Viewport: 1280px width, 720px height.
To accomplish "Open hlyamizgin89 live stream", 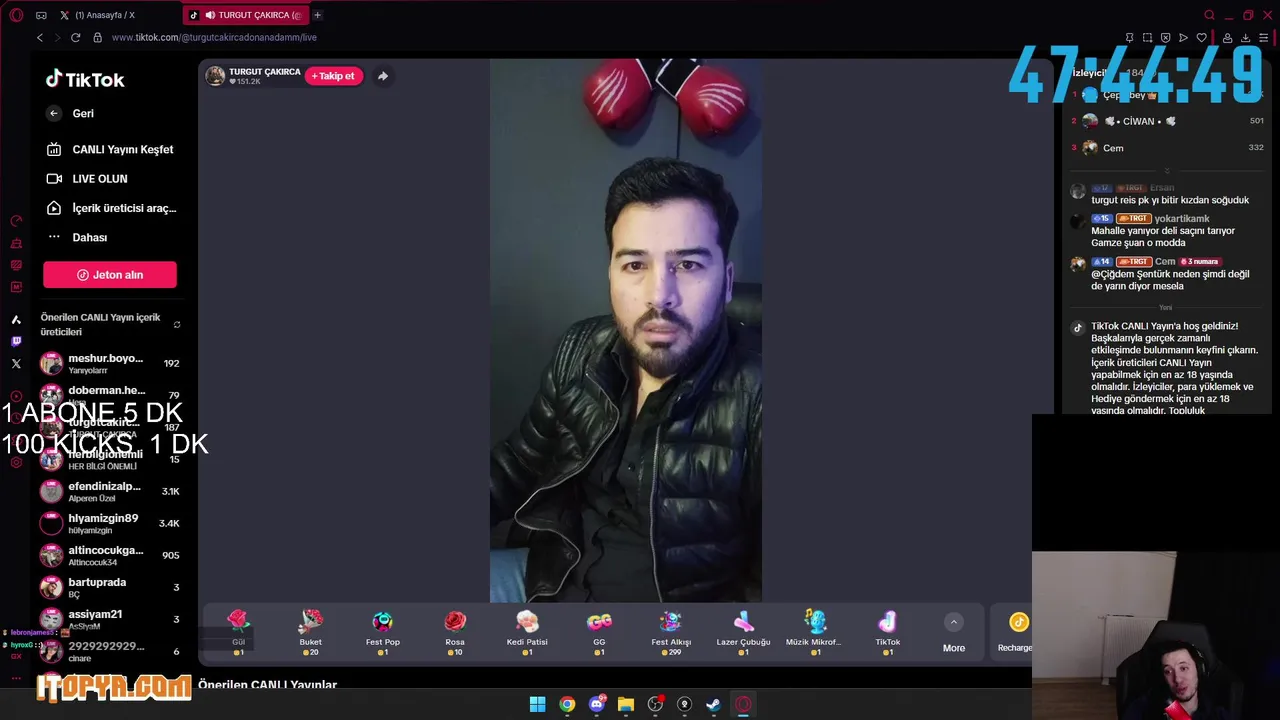I will pyautogui.click(x=109, y=523).
